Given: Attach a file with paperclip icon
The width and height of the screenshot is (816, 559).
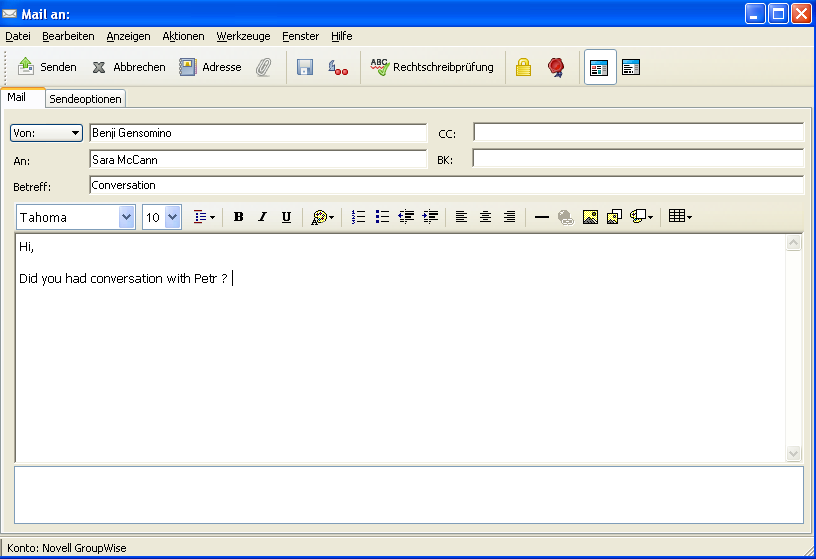Looking at the screenshot, I should tap(264, 67).
